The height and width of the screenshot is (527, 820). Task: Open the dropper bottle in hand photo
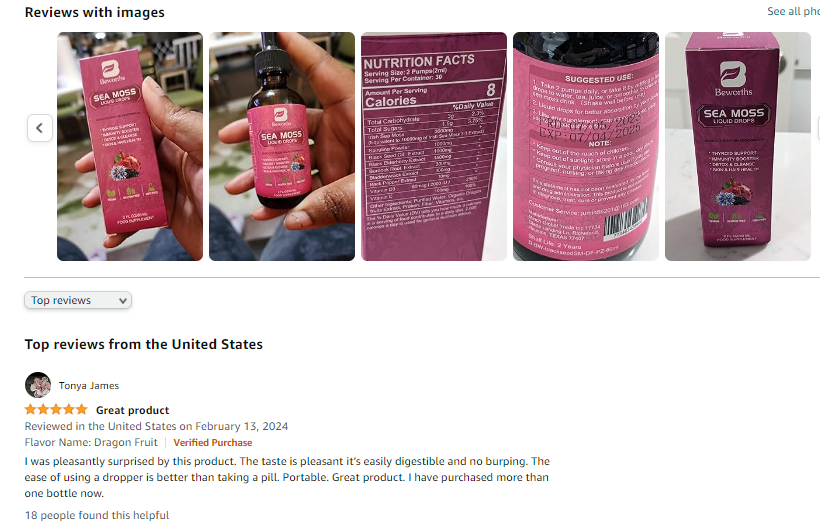(282, 146)
